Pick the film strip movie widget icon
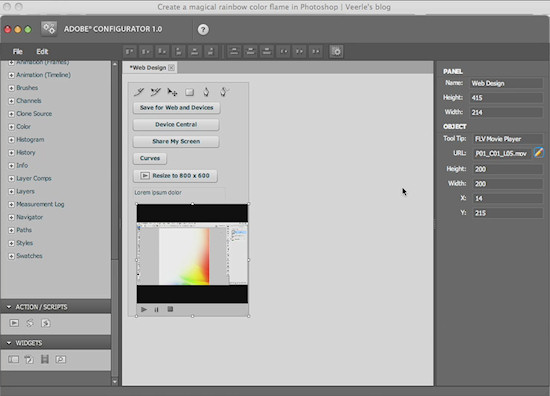Screen dimensions: 550x396 (45, 359)
